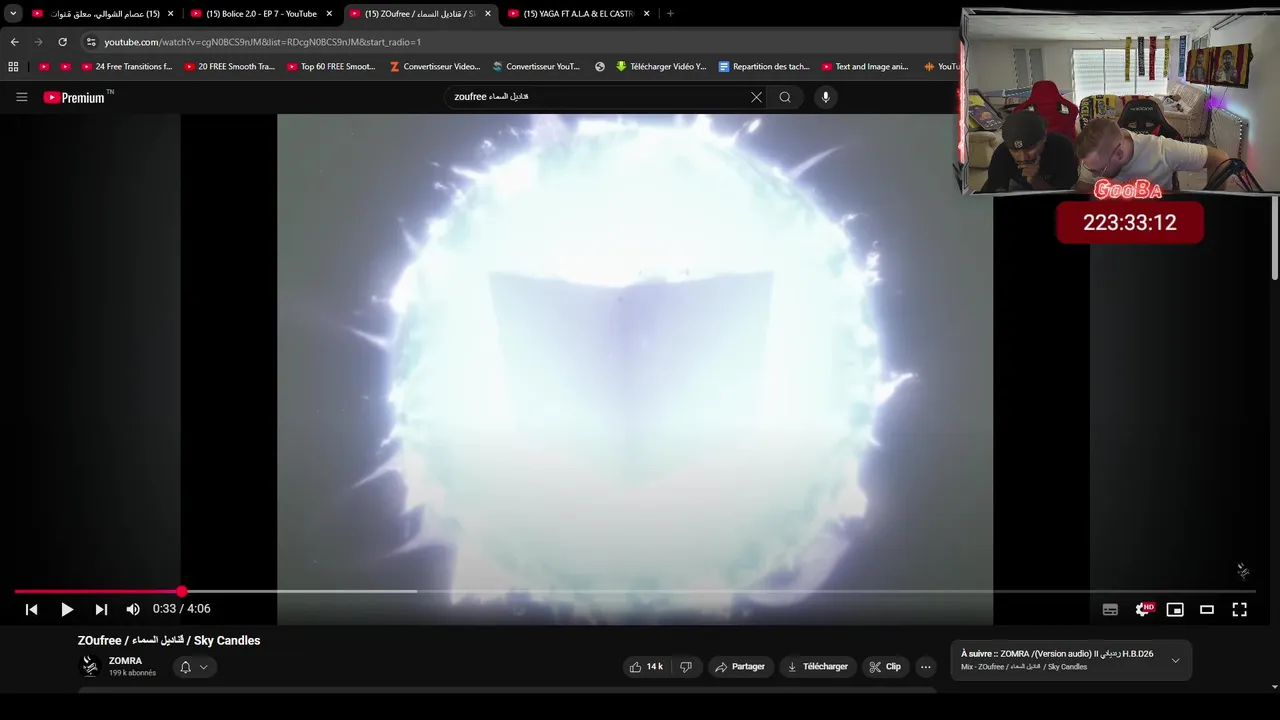This screenshot has width=1280, height=720.
Task: Open Convertisseur YouT... bookmark
Action: [x=536, y=67]
